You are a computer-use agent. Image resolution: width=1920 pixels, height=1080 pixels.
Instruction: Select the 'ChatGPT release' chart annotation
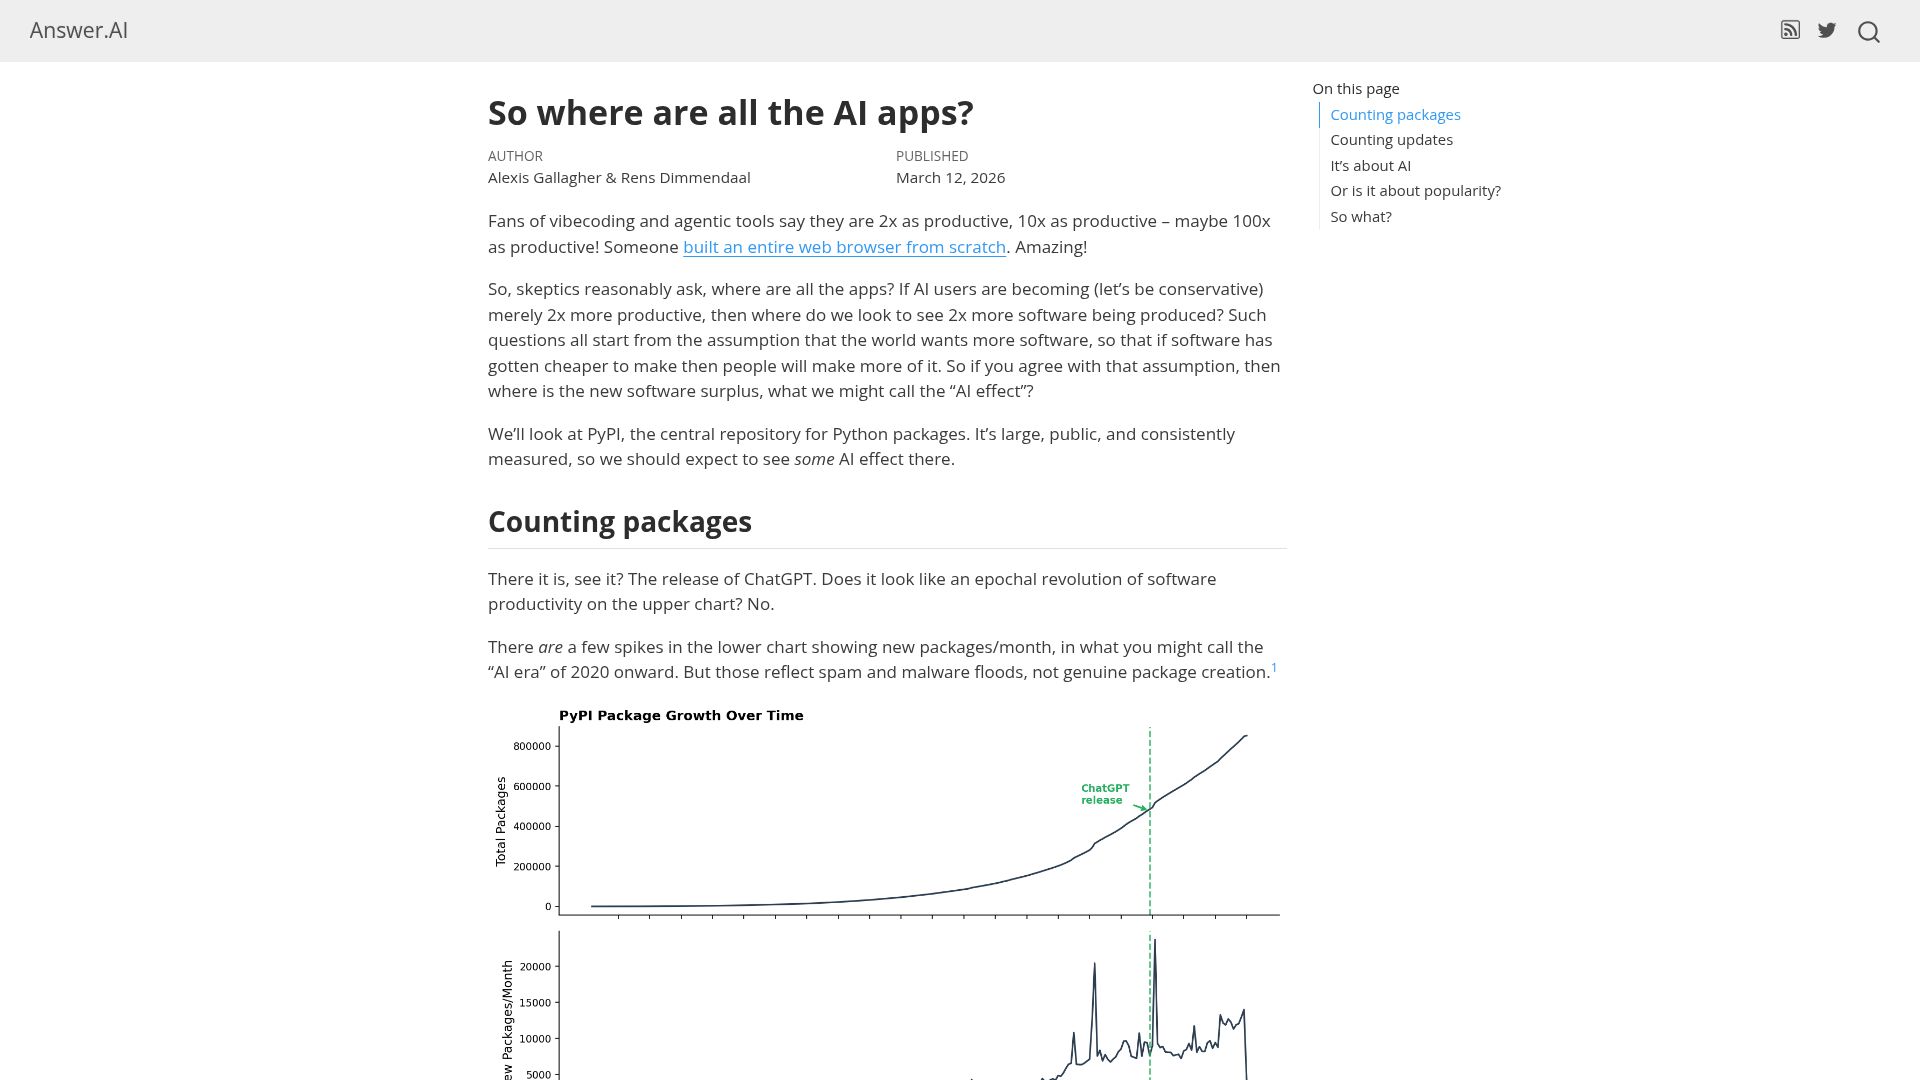1105,794
